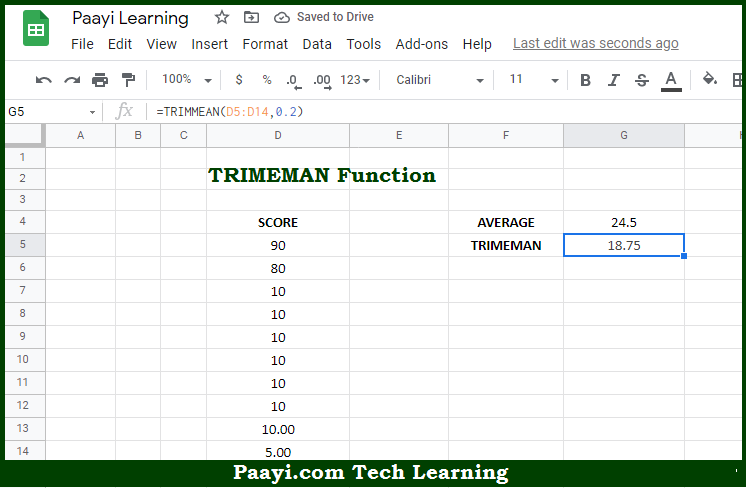
Task: Open the Tools menu
Action: [363, 44]
